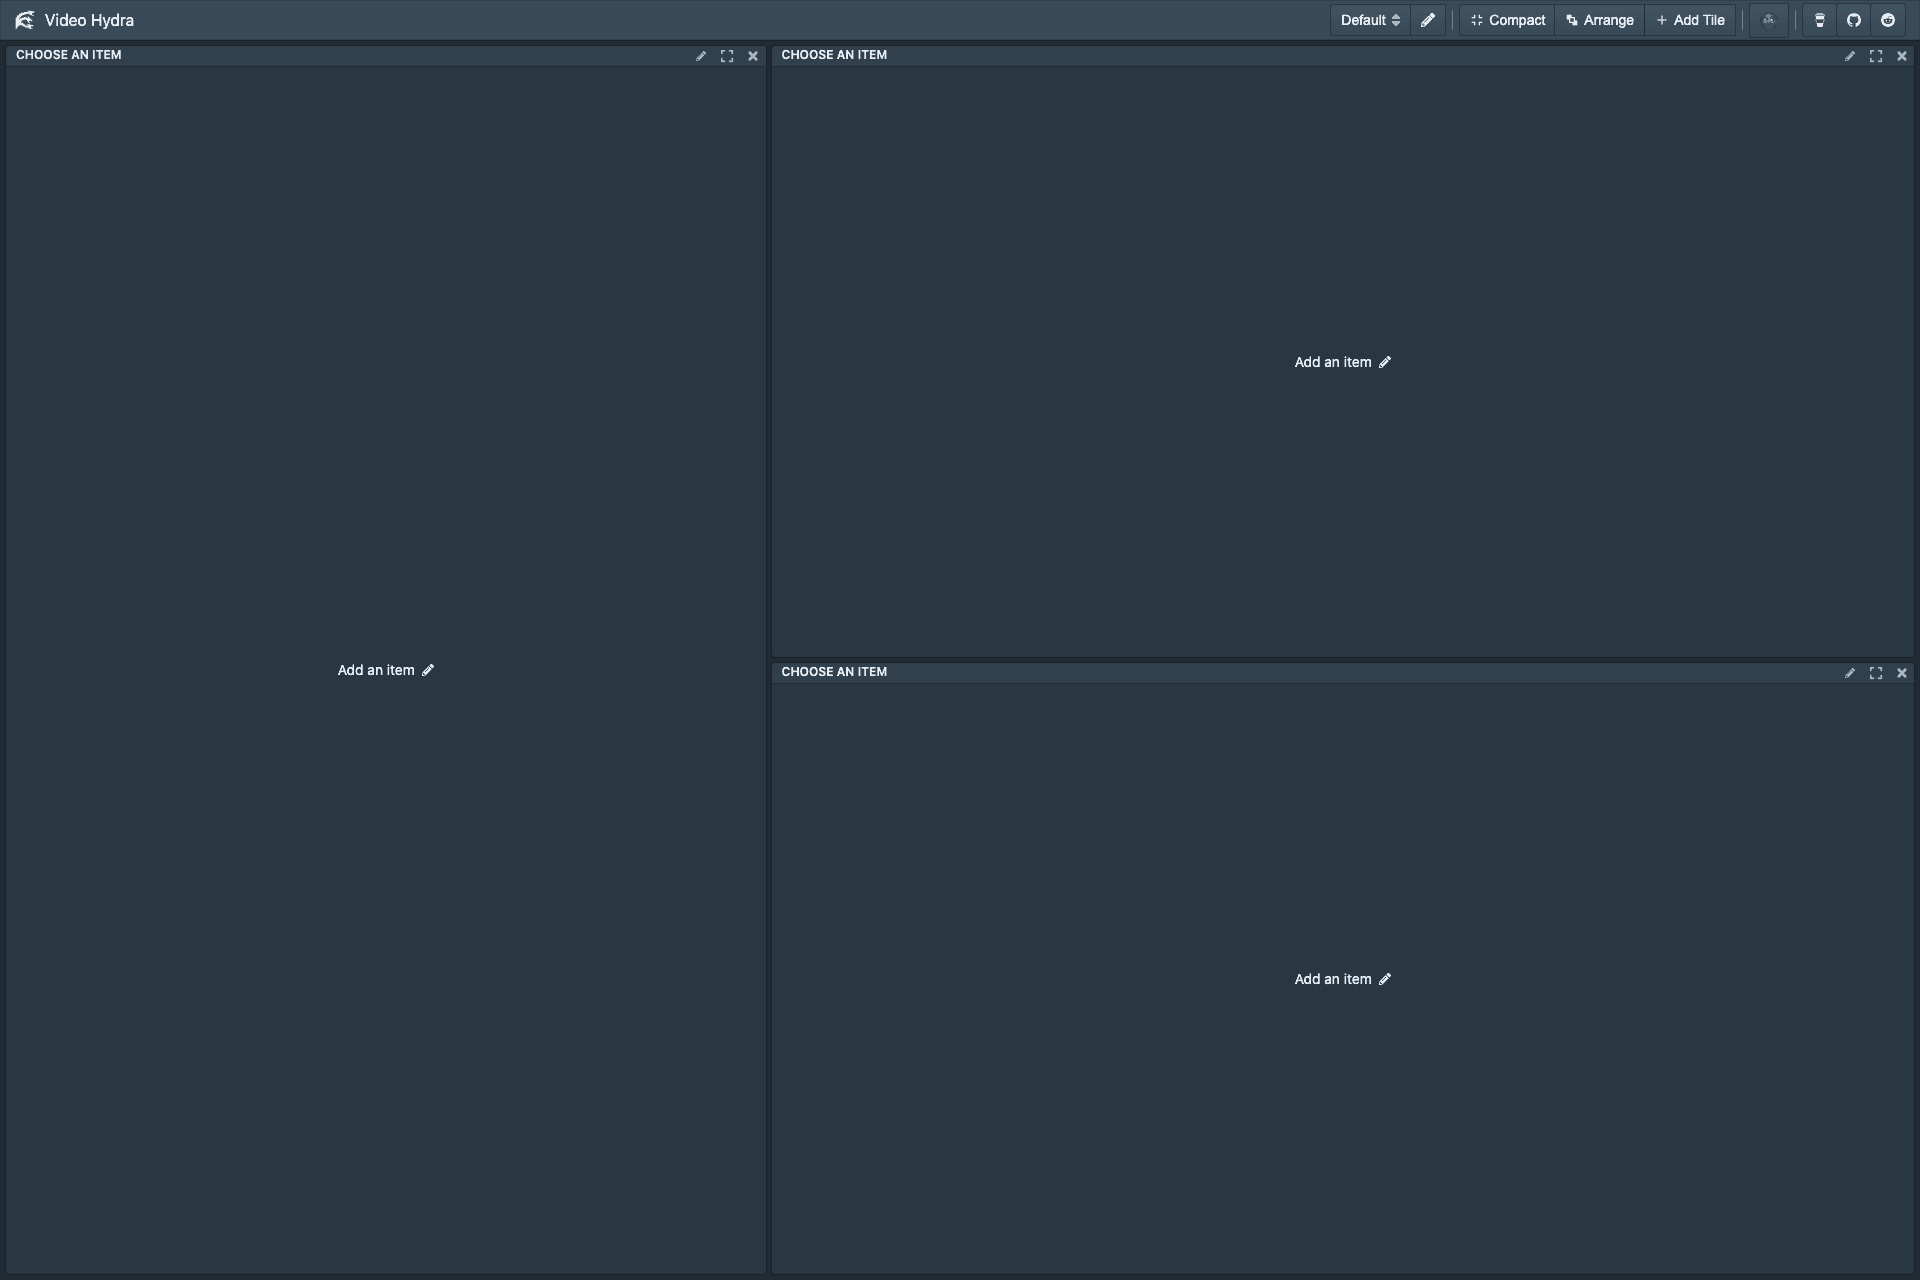This screenshot has height=1280, width=1920.
Task: Click the Arrange button
Action: point(1600,20)
